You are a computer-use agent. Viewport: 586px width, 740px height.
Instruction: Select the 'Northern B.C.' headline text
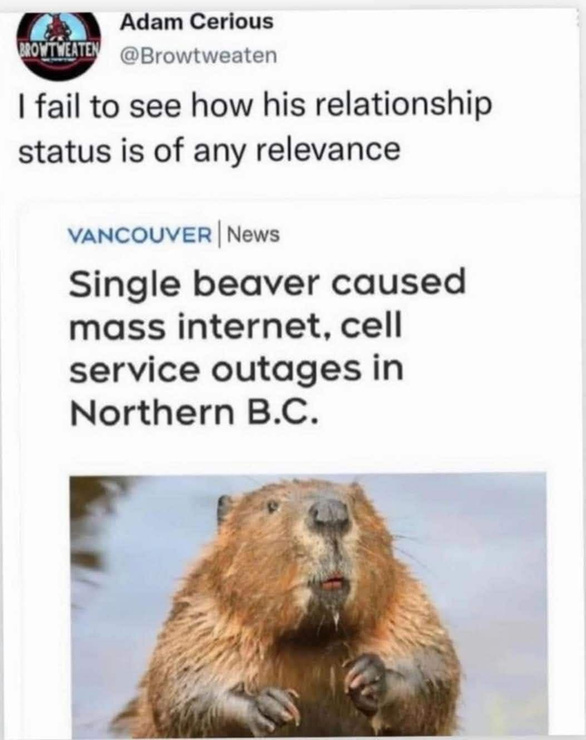click(191, 411)
